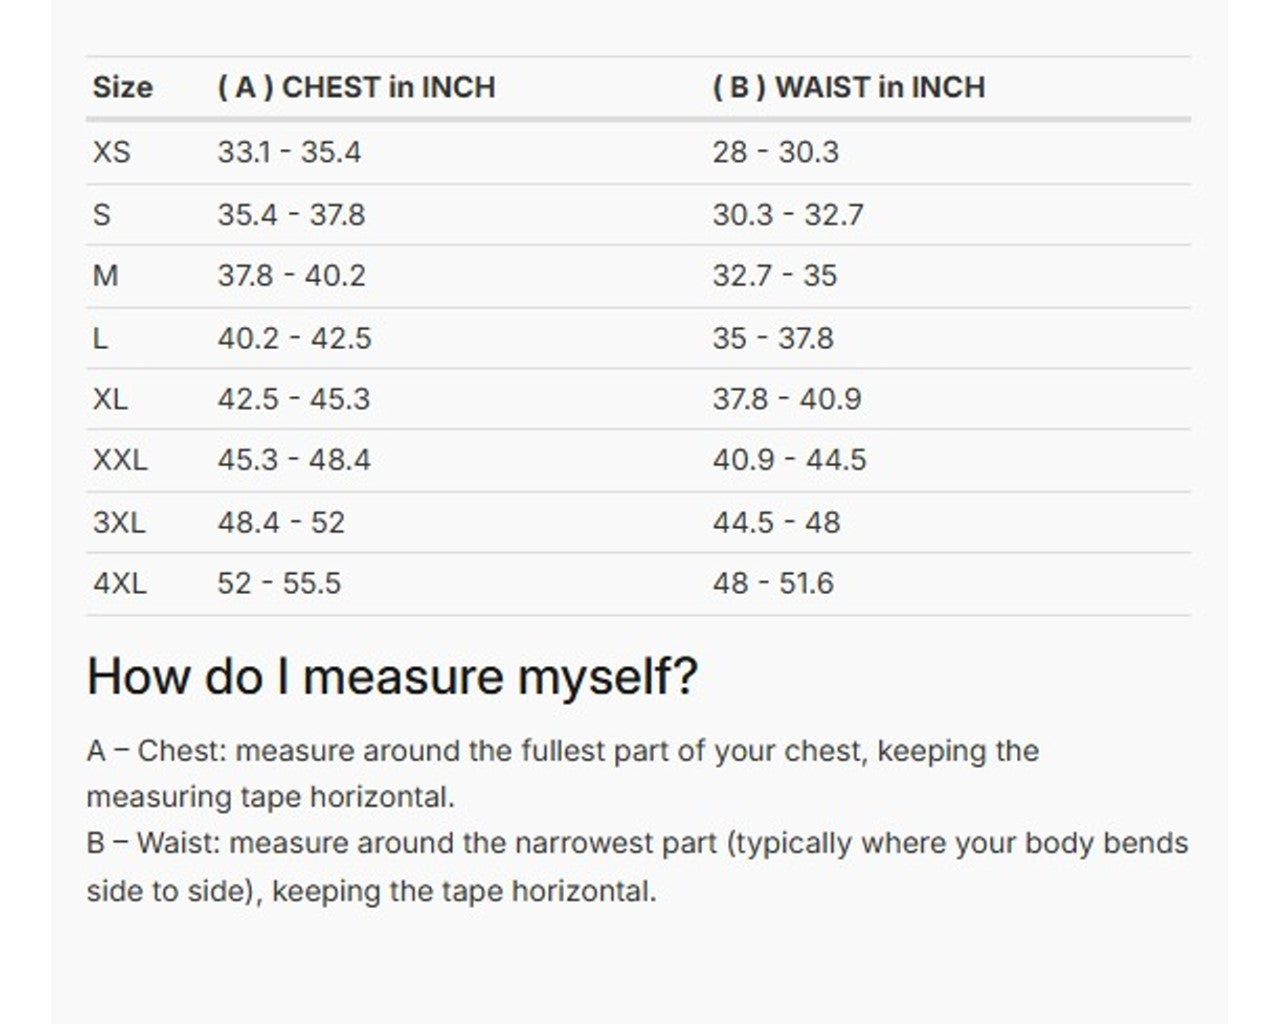The width and height of the screenshot is (1280, 1024).
Task: Click chest value 45.3 - 48.4
Action: pos(294,460)
